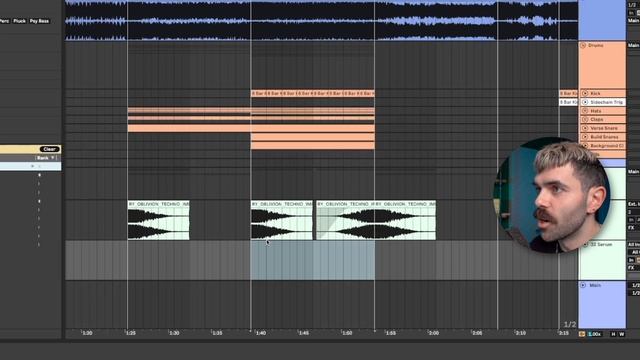The image size is (640, 360).
Task: Unfold the Build Snares track
Action: point(585,137)
